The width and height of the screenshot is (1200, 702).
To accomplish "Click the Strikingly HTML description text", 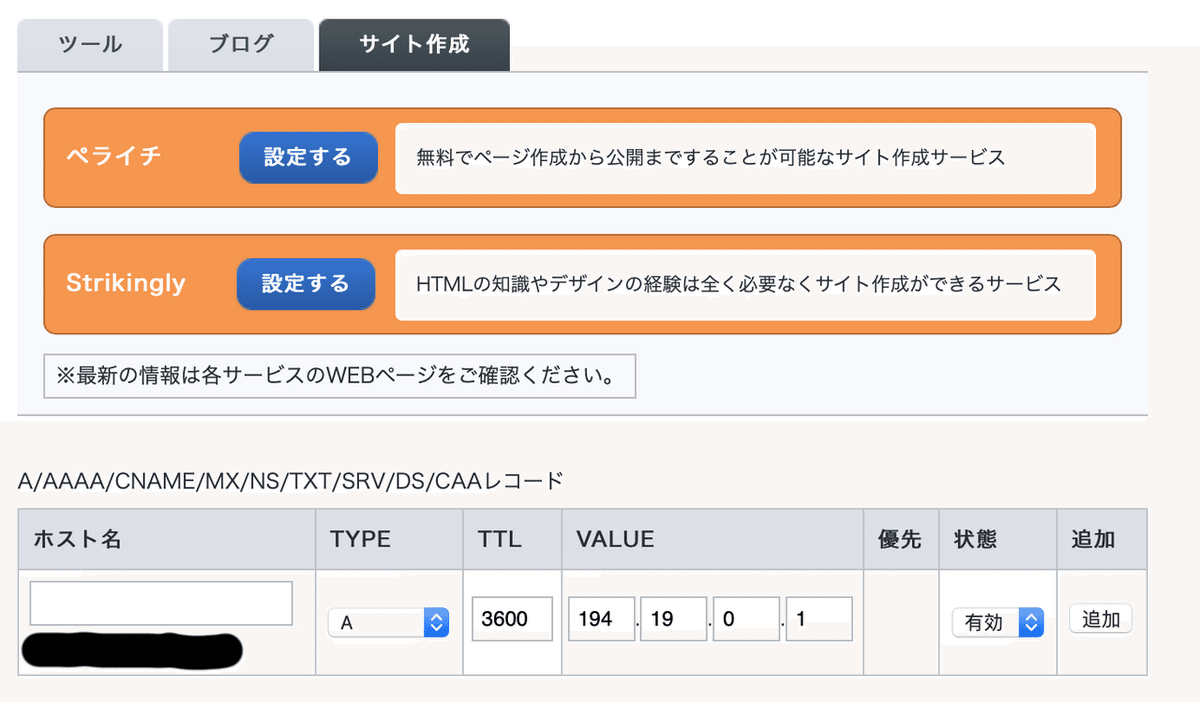I will pyautogui.click(x=738, y=284).
